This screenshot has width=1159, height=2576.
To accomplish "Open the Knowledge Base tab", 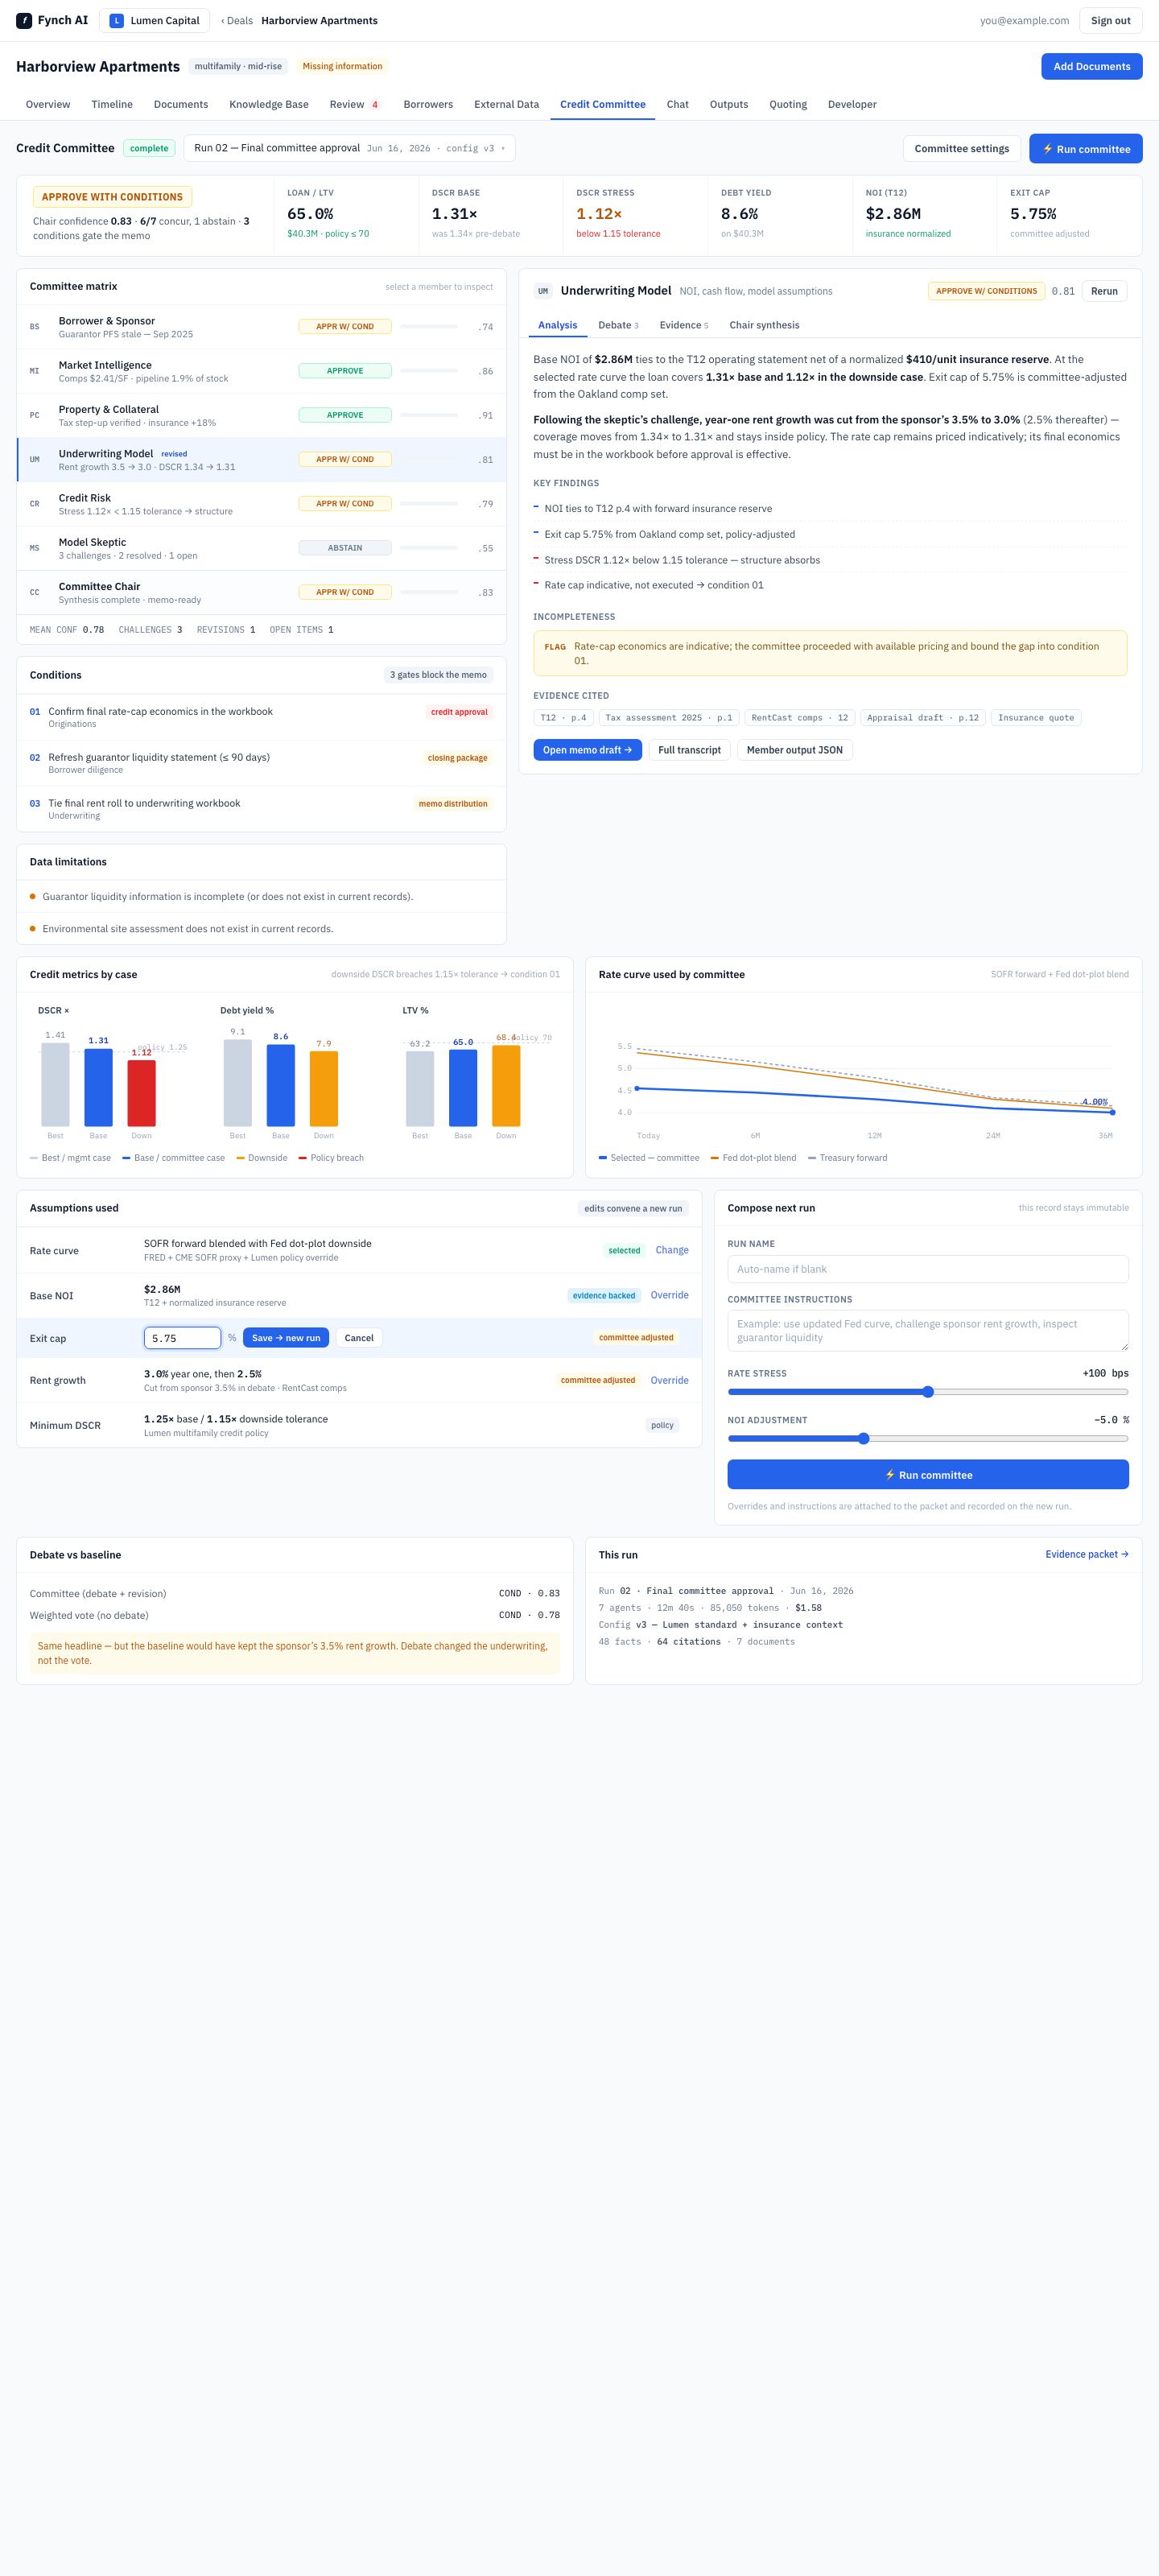I will (269, 104).
